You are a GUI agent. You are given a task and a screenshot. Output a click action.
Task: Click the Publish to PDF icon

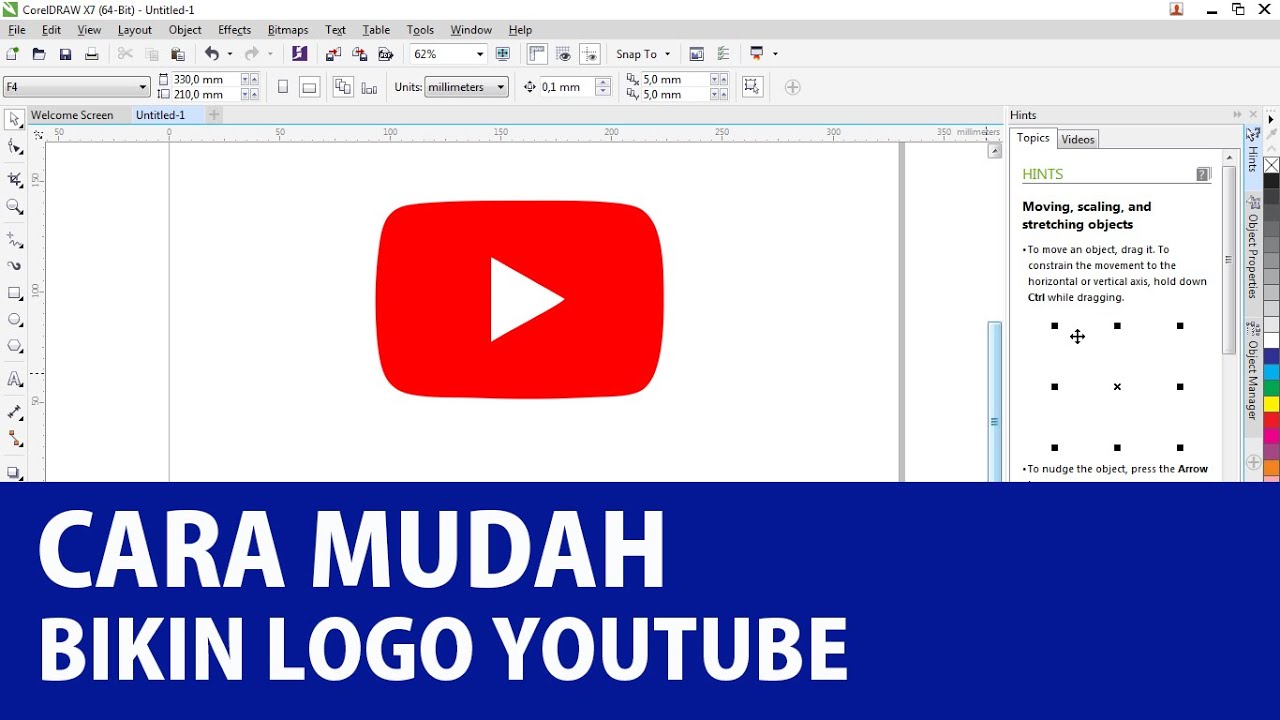tap(385, 54)
